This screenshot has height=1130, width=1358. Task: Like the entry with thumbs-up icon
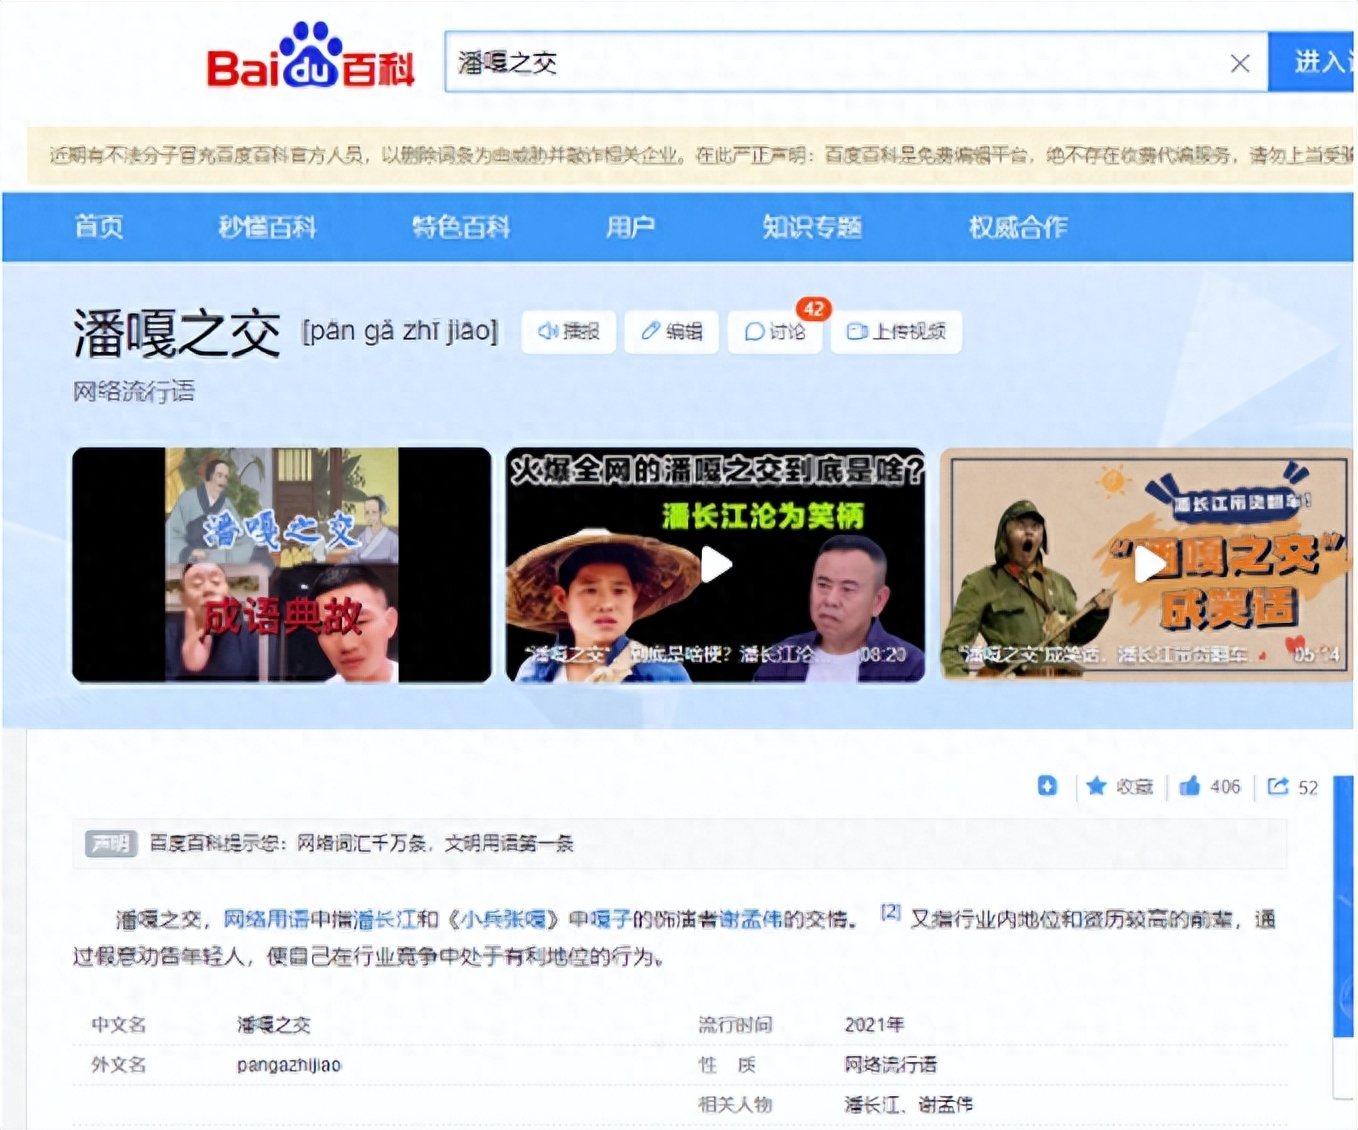pyautogui.click(x=1190, y=786)
